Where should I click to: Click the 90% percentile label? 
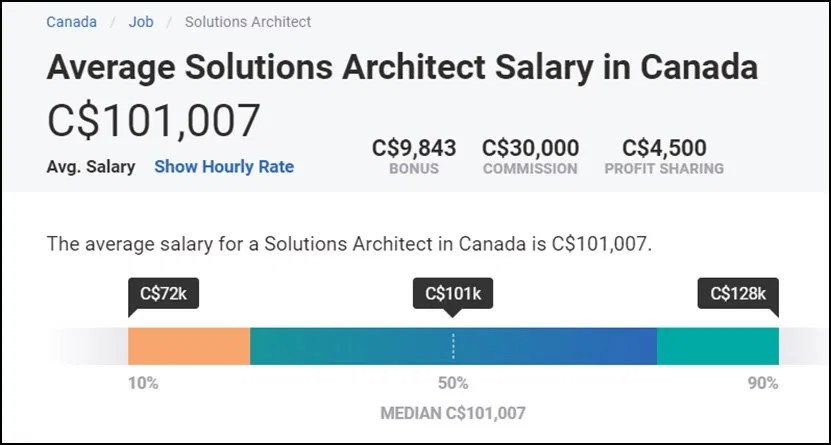click(x=763, y=383)
